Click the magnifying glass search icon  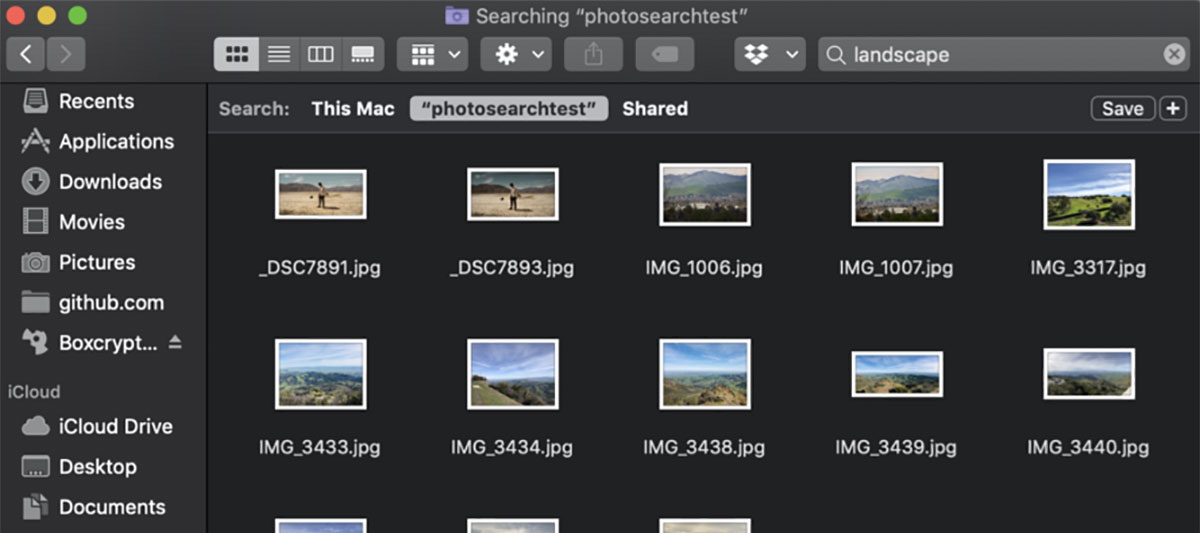pos(835,54)
